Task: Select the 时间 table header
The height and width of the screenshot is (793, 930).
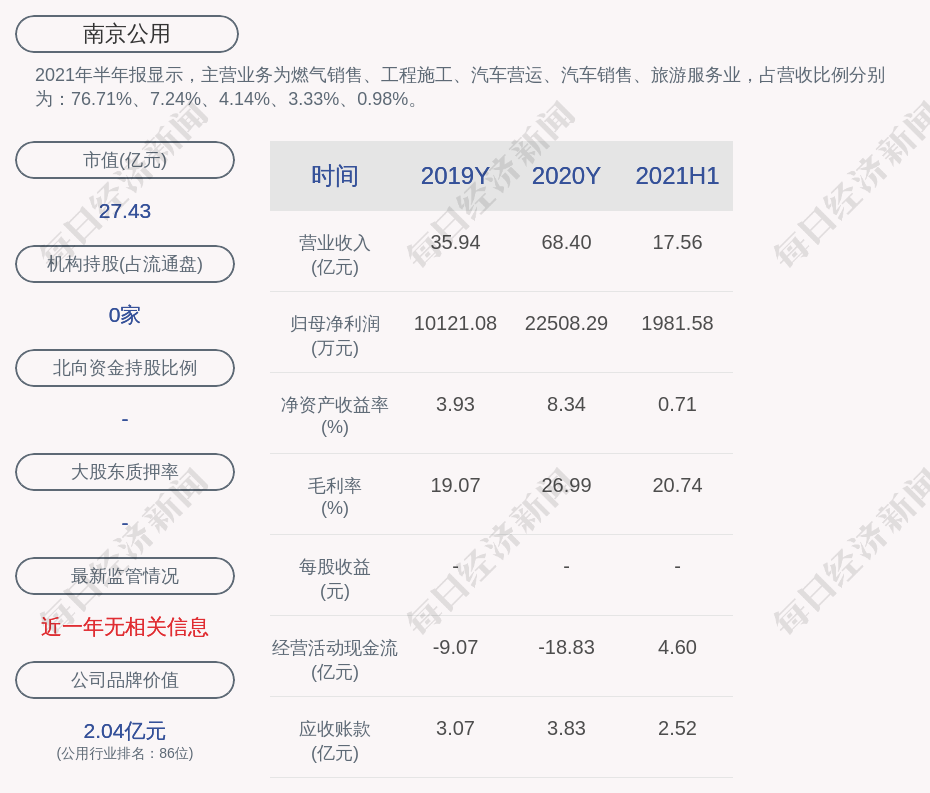Action: [x=335, y=176]
